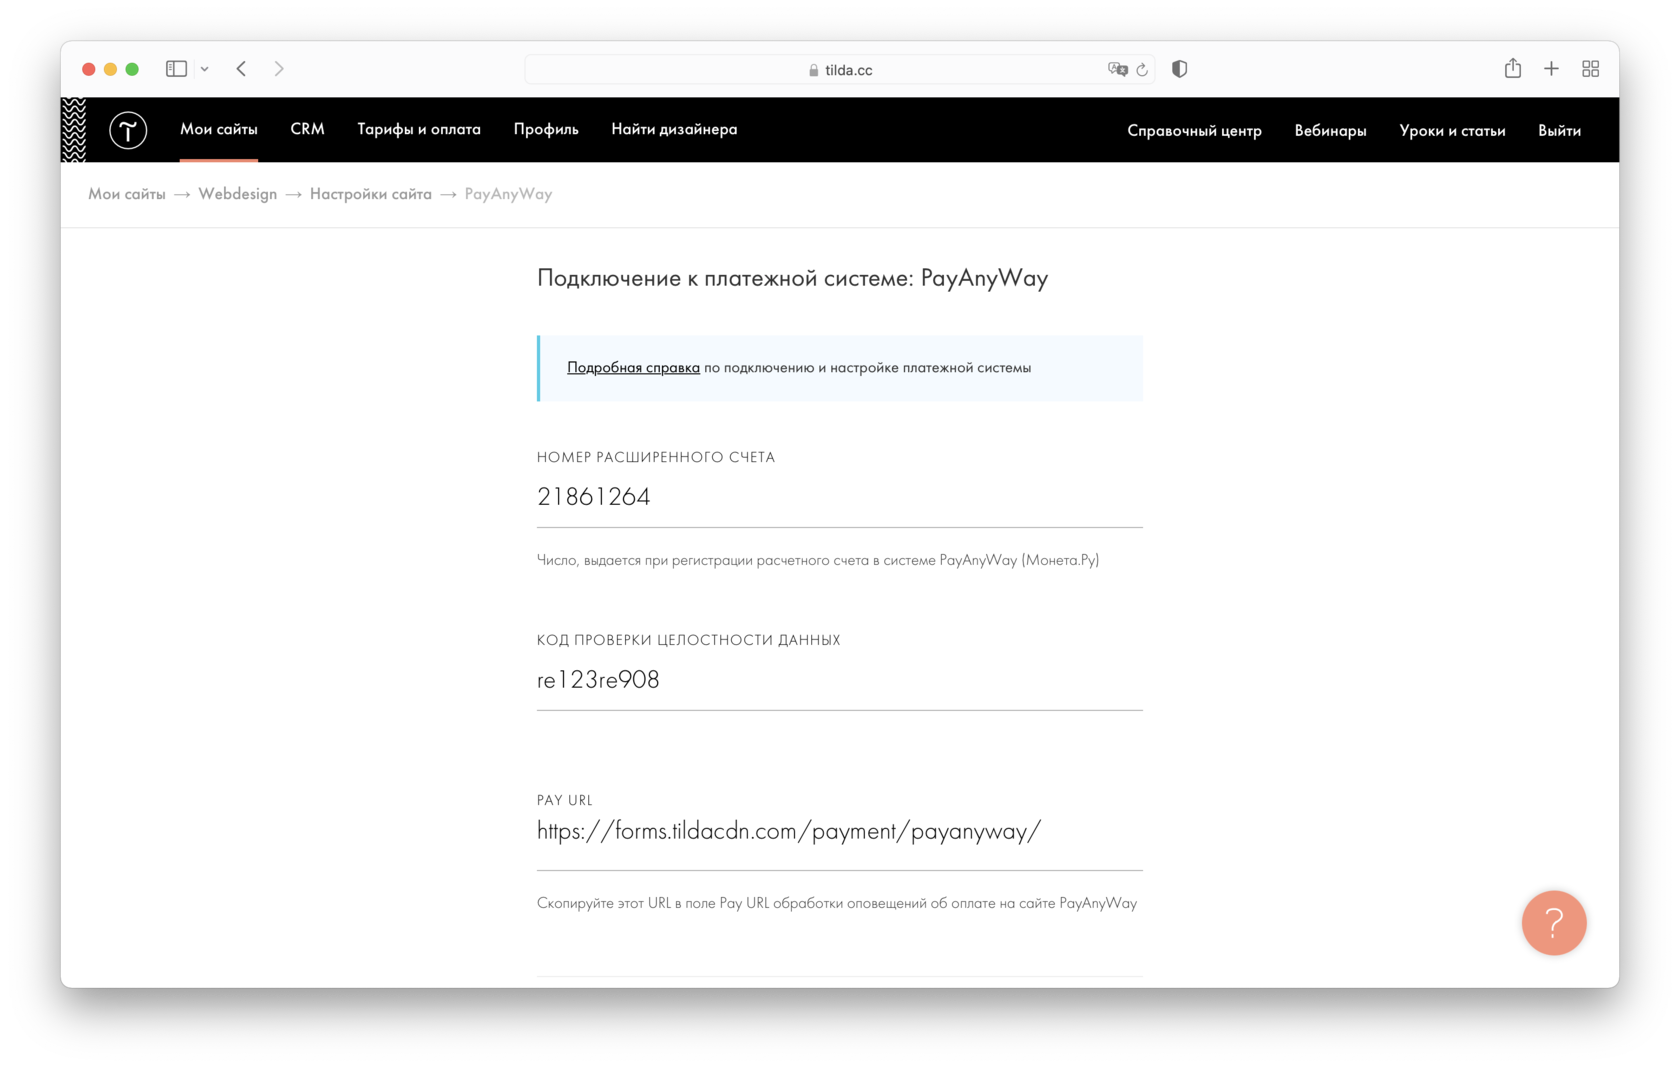The image size is (1680, 1068).
Task: Open the CRM menu item
Action: [308, 129]
